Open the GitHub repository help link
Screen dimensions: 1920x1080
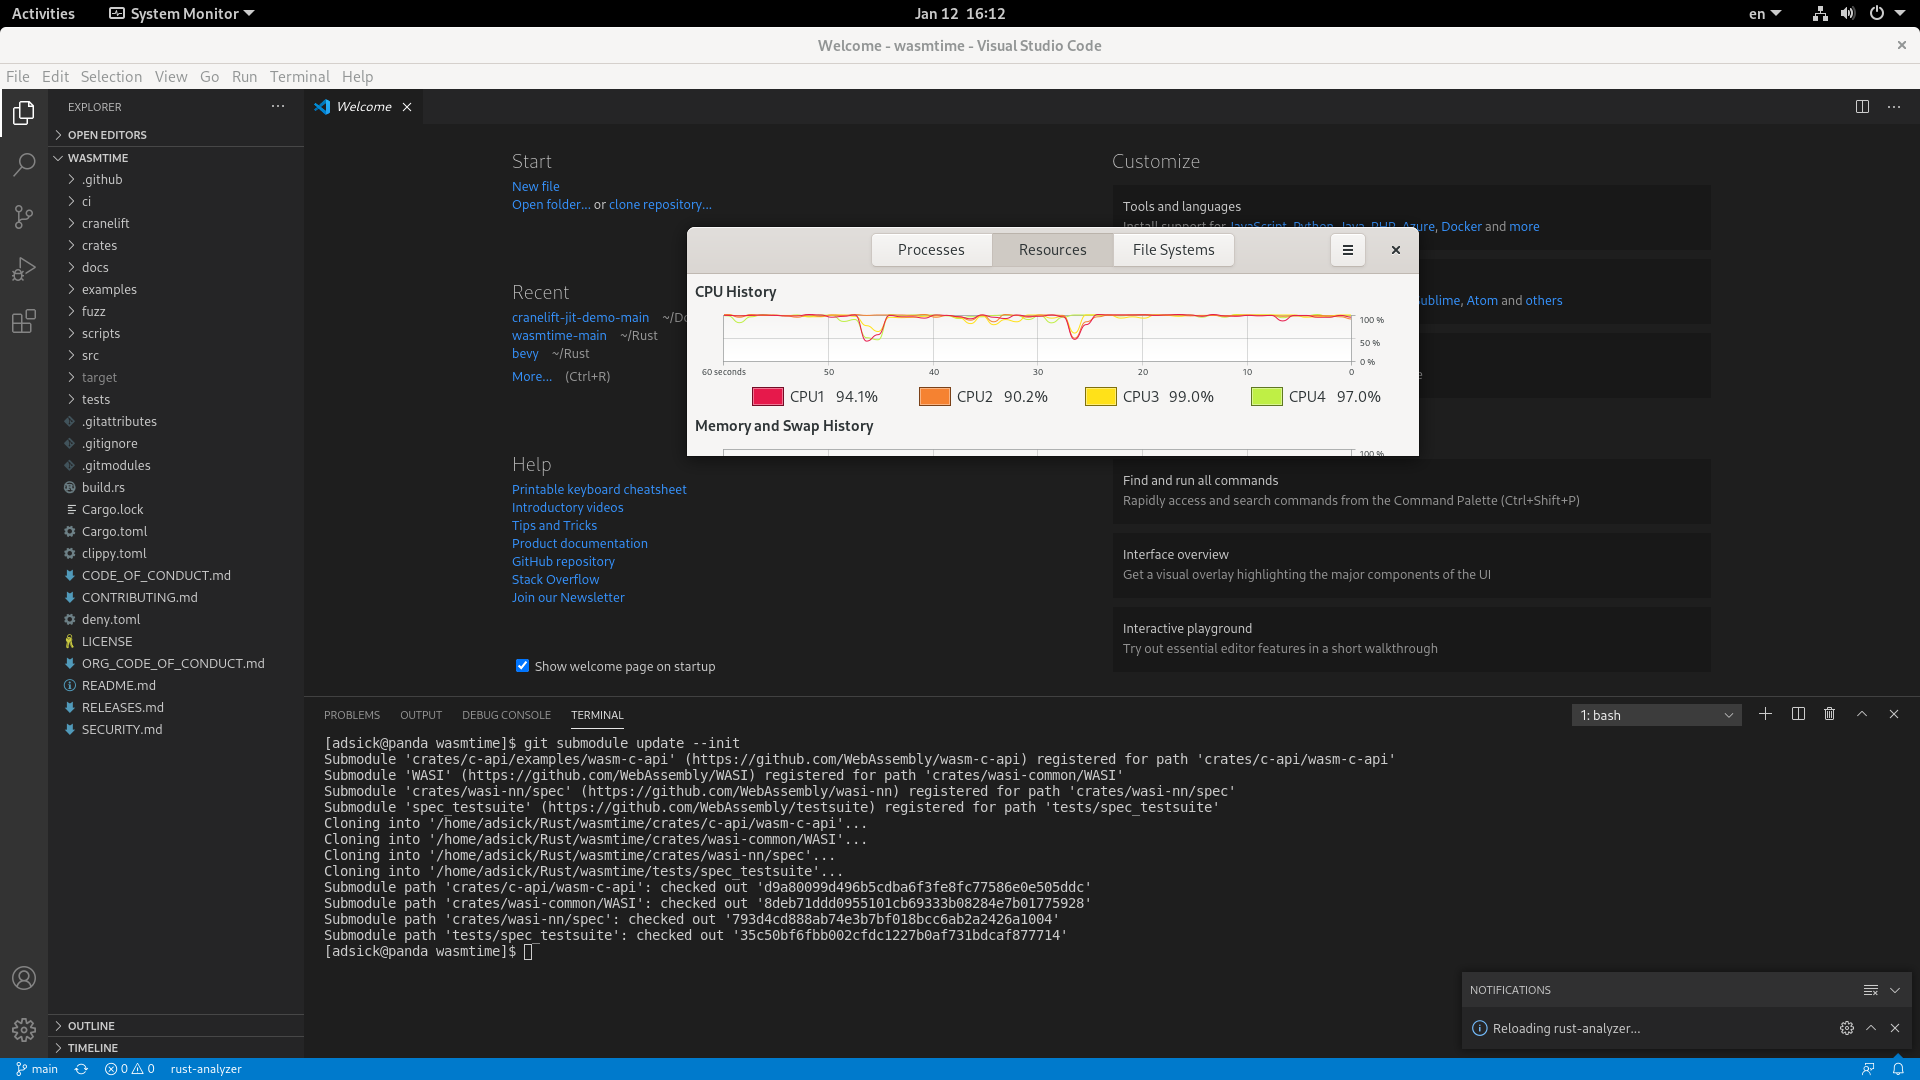point(563,562)
